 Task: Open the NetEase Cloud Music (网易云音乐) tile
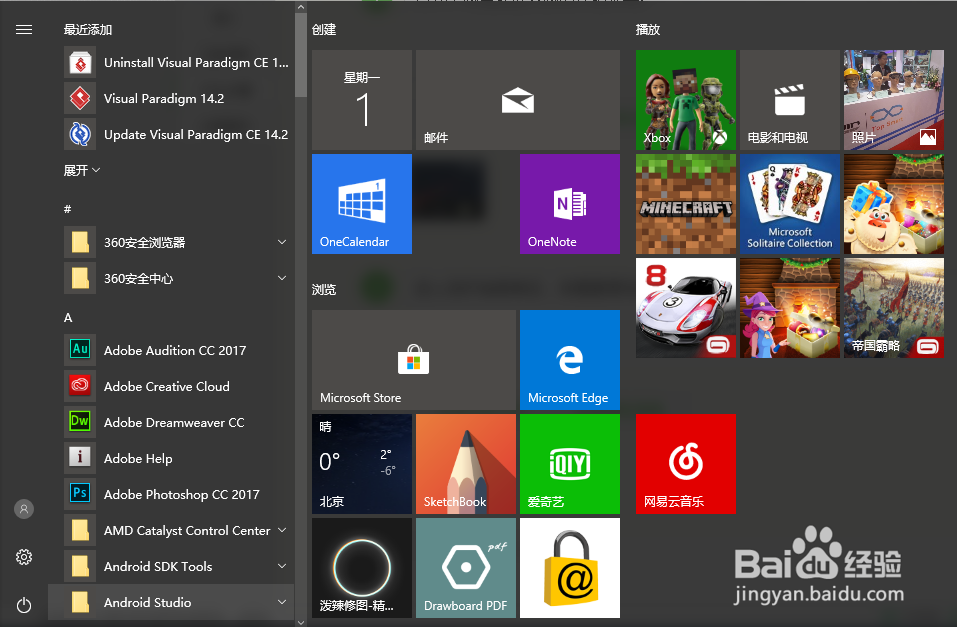686,464
